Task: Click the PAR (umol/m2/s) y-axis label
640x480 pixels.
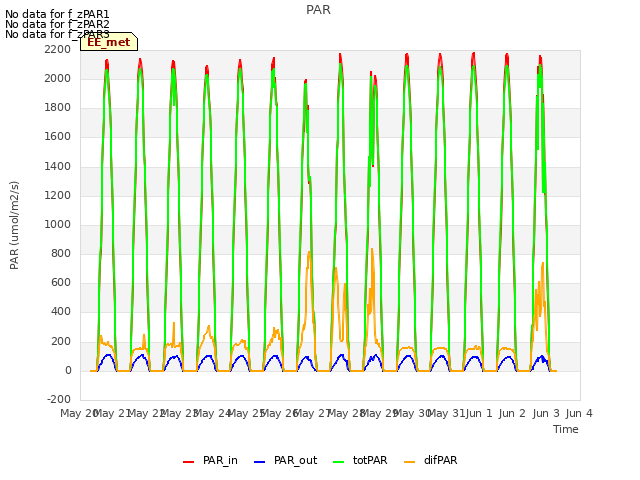Action: tap(14, 225)
